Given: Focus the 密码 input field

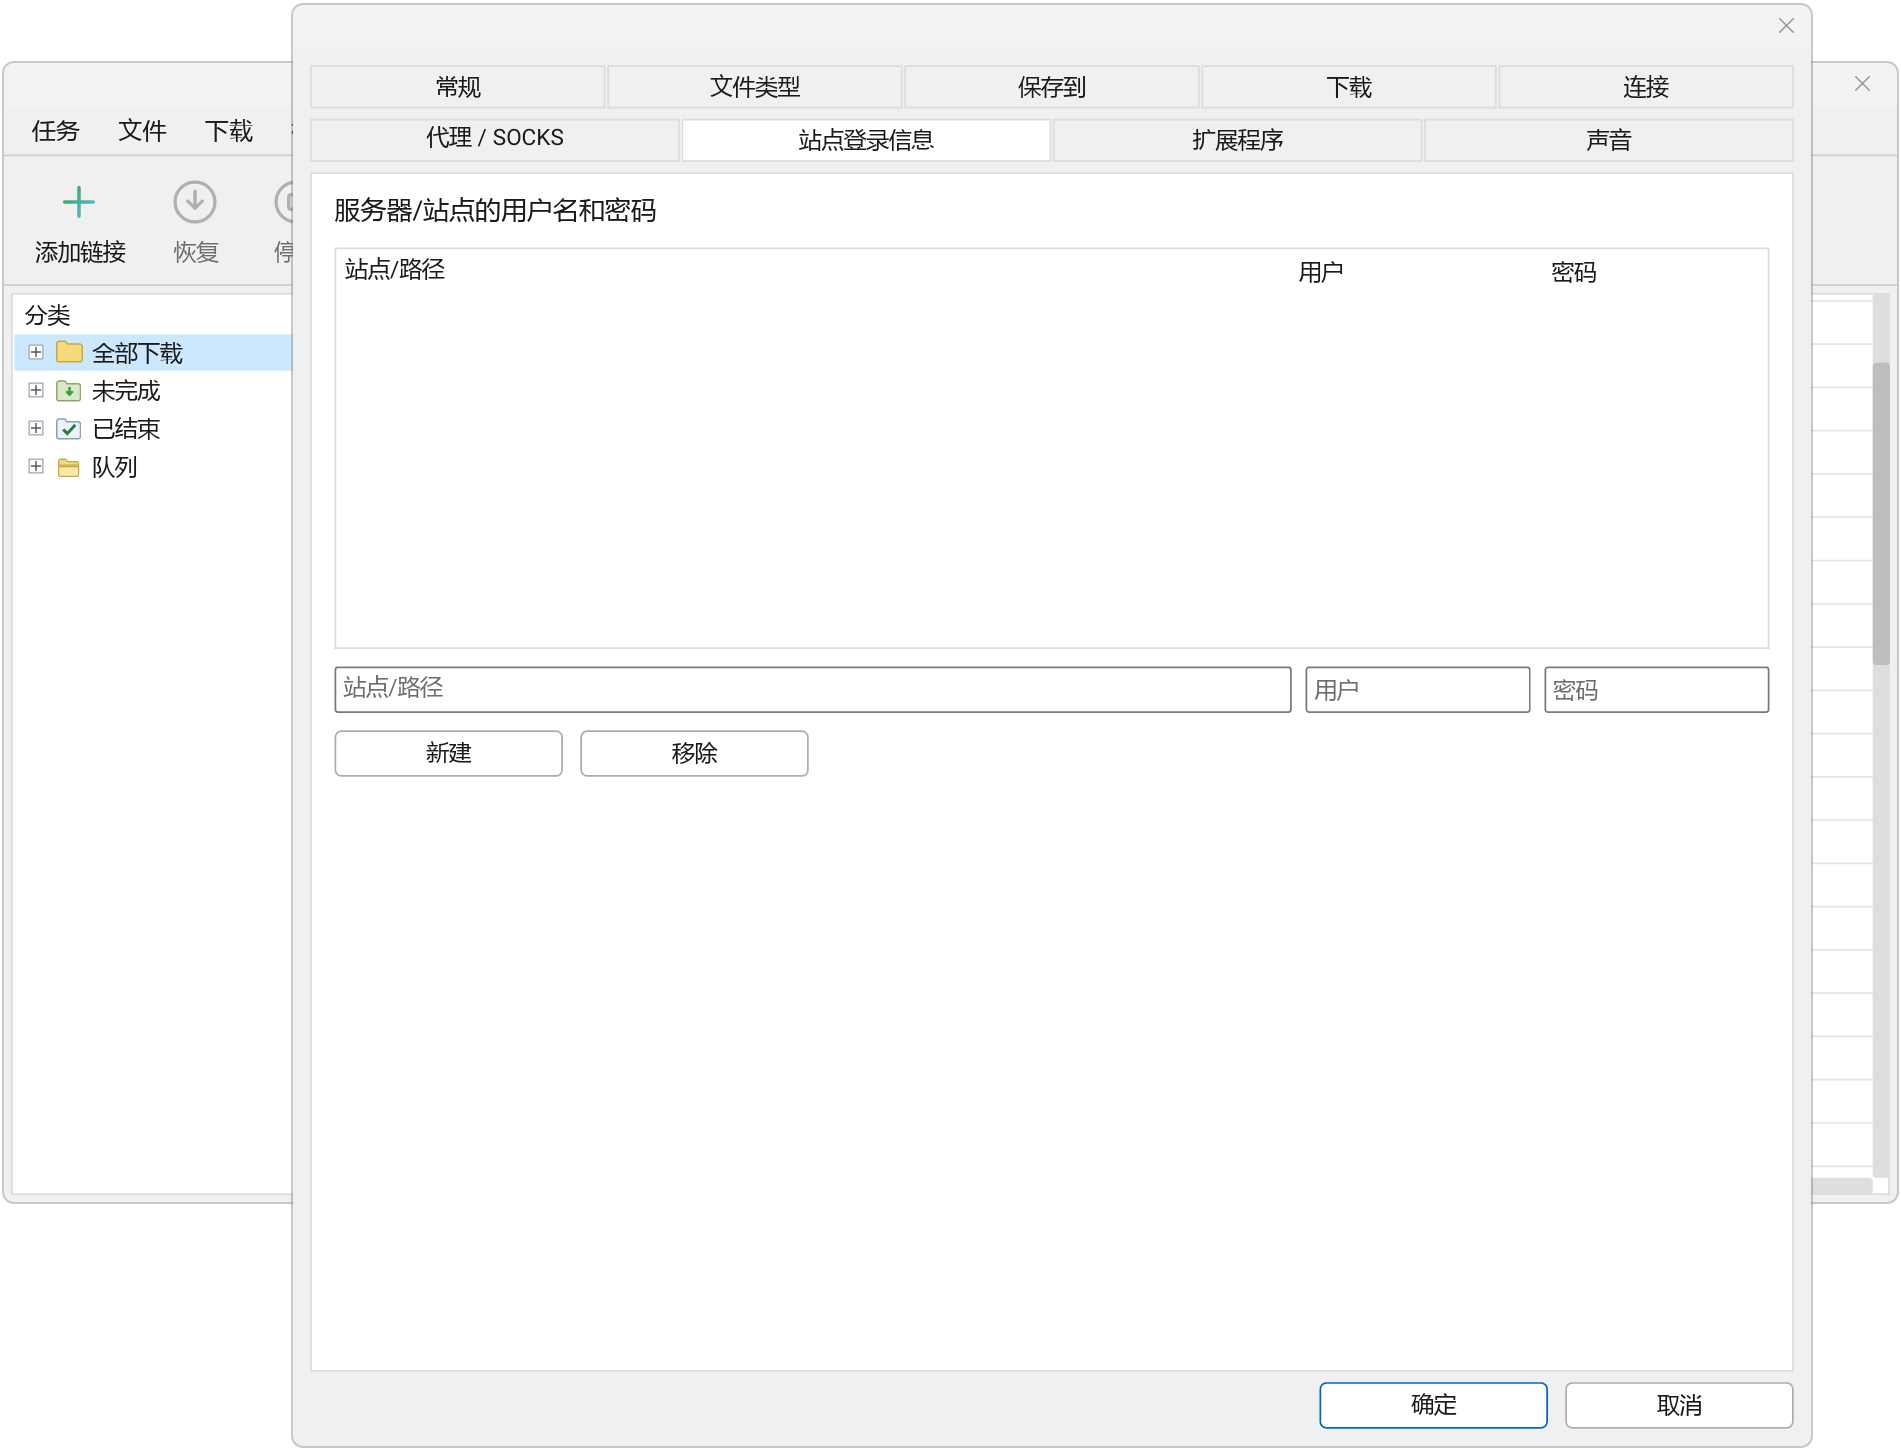Looking at the screenshot, I should [1657, 689].
